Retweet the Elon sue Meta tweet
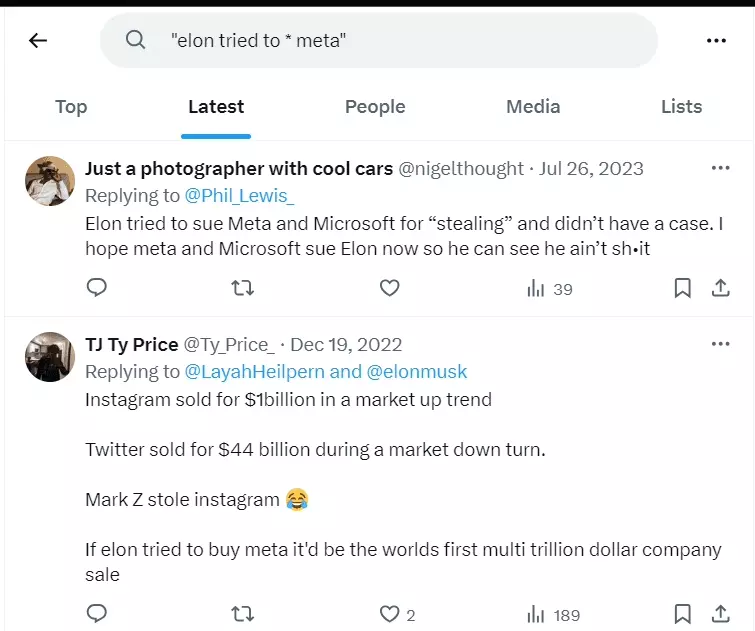Image resolution: width=755 pixels, height=631 pixels. tap(242, 288)
